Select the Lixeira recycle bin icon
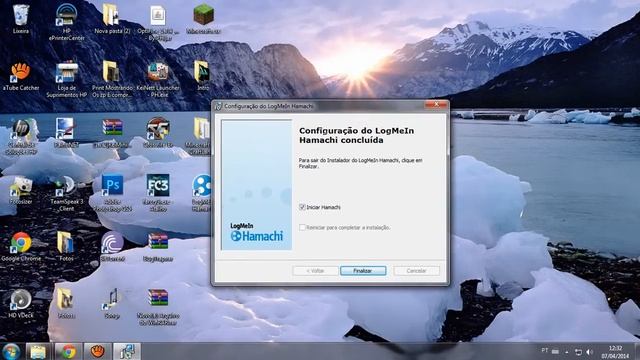 pyautogui.click(x=20, y=19)
